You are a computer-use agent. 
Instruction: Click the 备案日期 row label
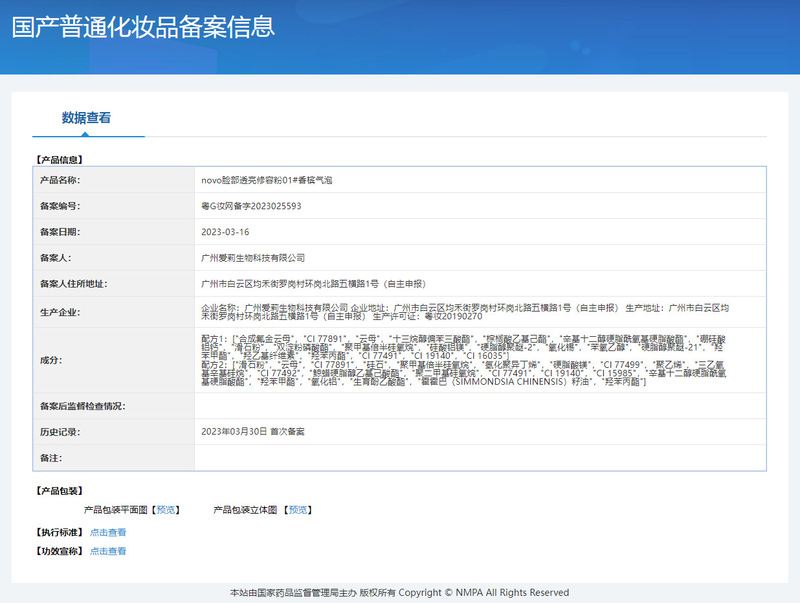[x=60, y=232]
